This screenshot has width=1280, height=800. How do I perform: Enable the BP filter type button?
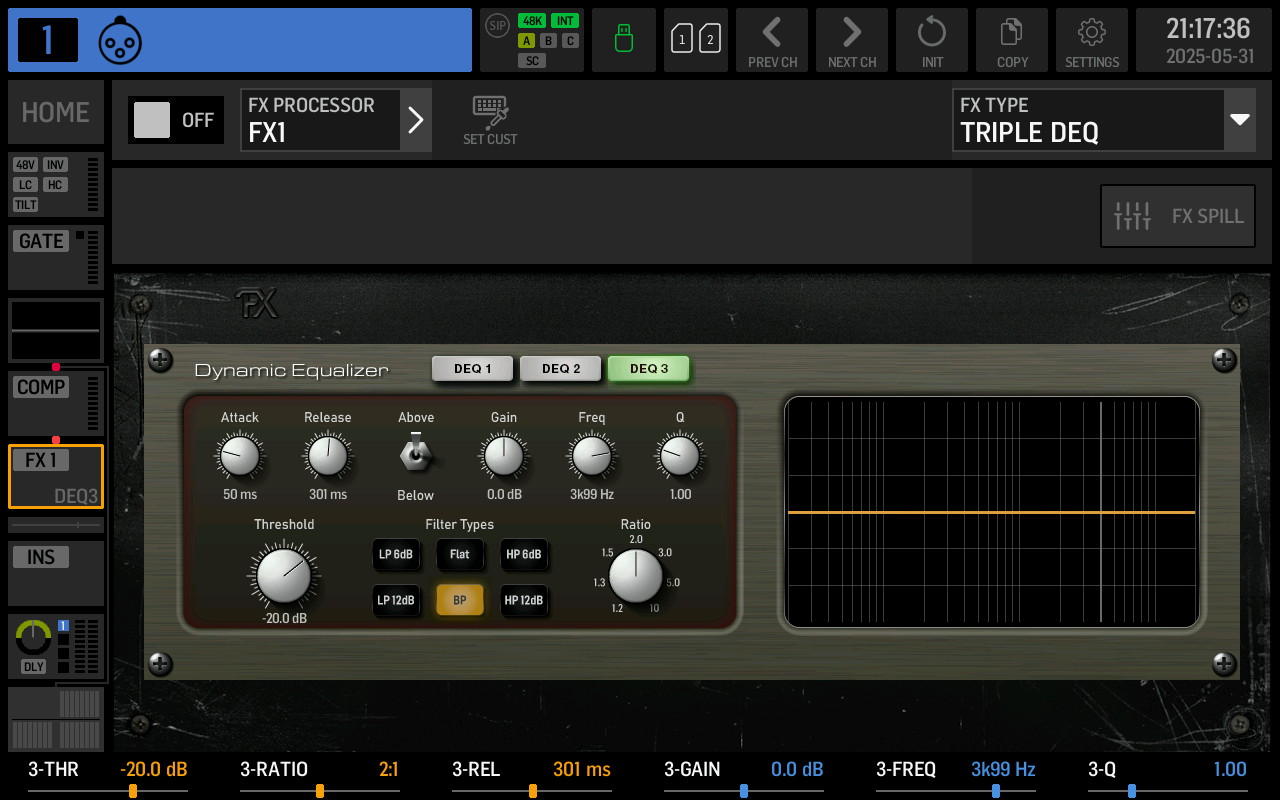[460, 600]
